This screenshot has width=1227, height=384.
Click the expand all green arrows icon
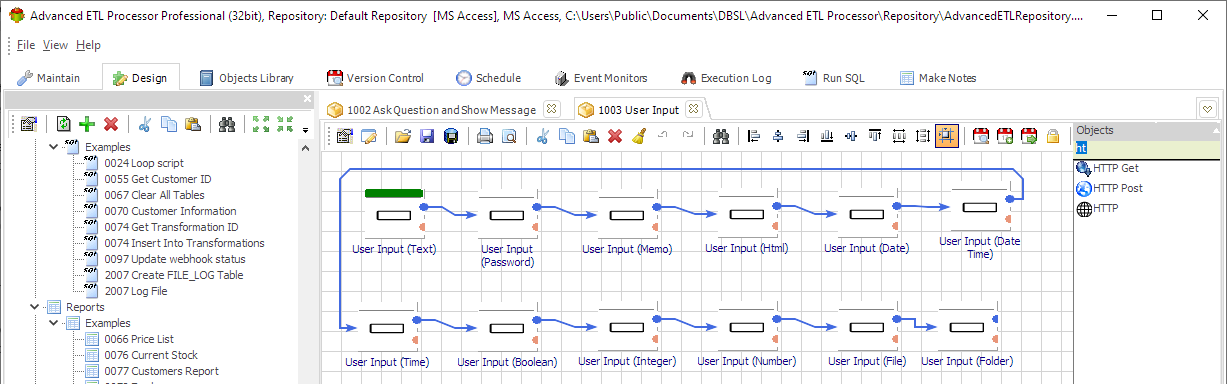tap(261, 124)
